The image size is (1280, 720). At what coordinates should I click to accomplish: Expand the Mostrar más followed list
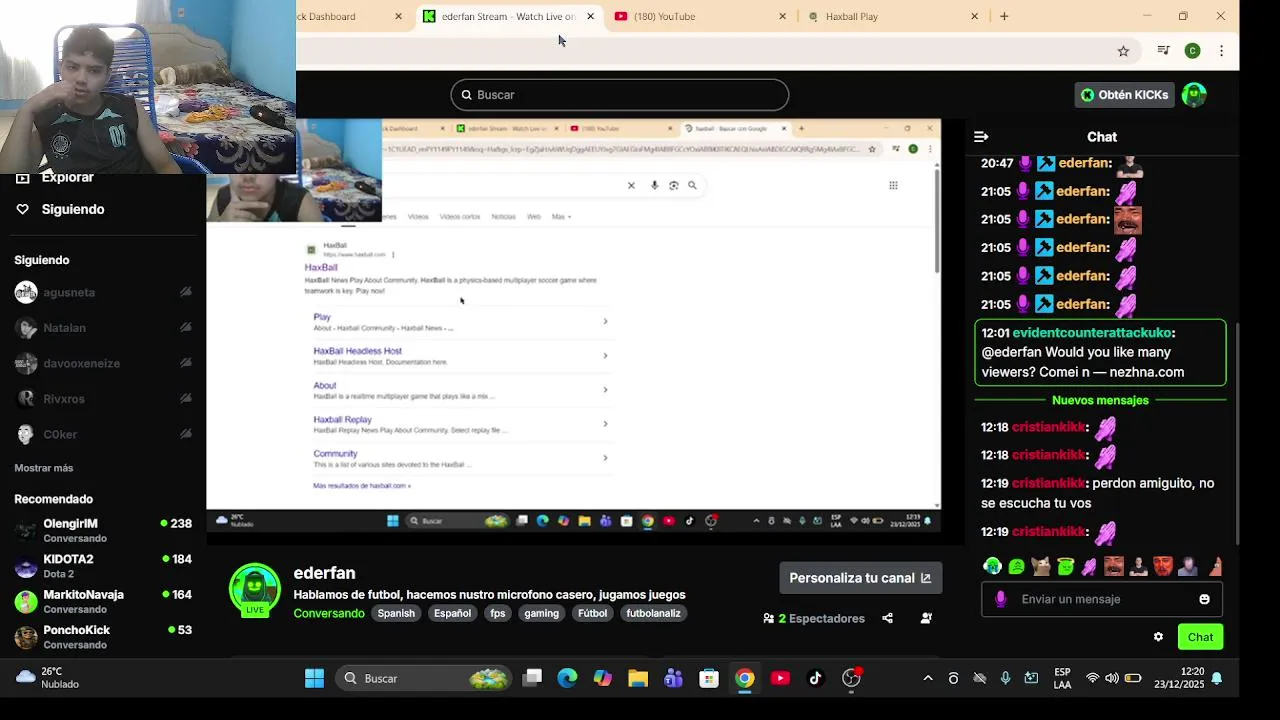point(44,468)
